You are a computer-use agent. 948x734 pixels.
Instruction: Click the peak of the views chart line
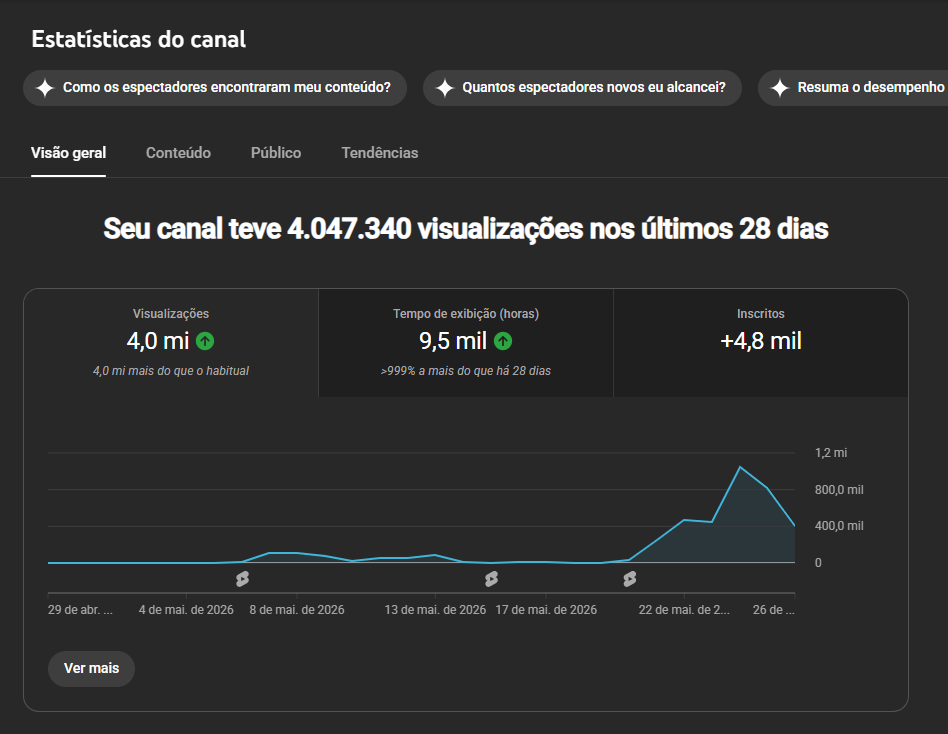pyautogui.click(x=740, y=467)
